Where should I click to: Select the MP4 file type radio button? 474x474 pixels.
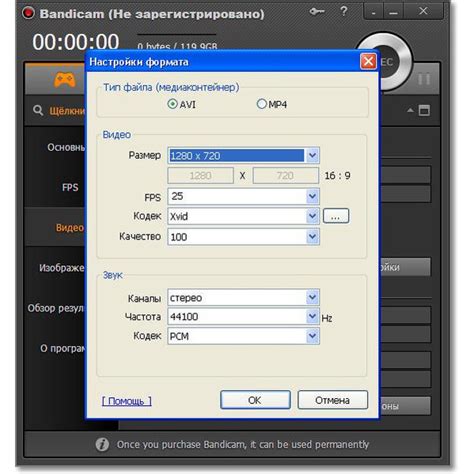[262, 104]
